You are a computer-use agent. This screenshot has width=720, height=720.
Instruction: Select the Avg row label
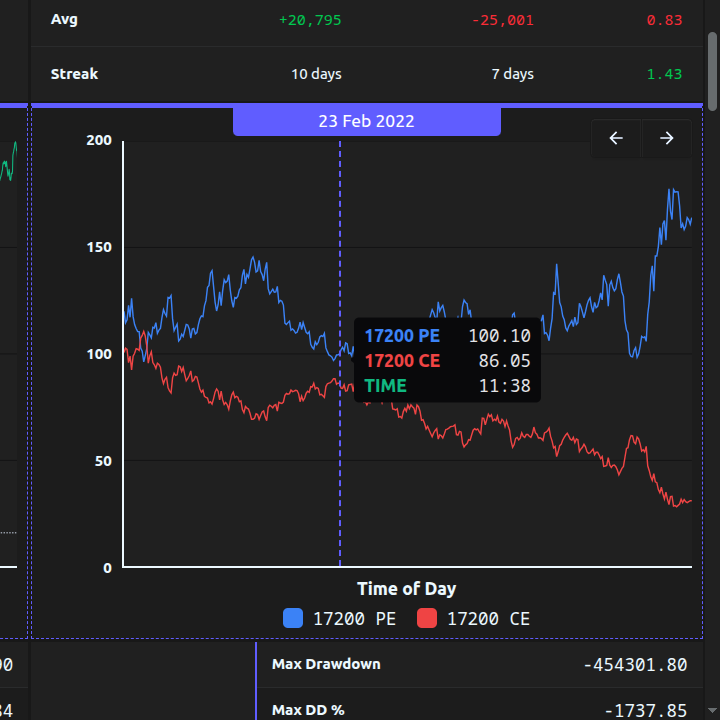(x=65, y=19)
